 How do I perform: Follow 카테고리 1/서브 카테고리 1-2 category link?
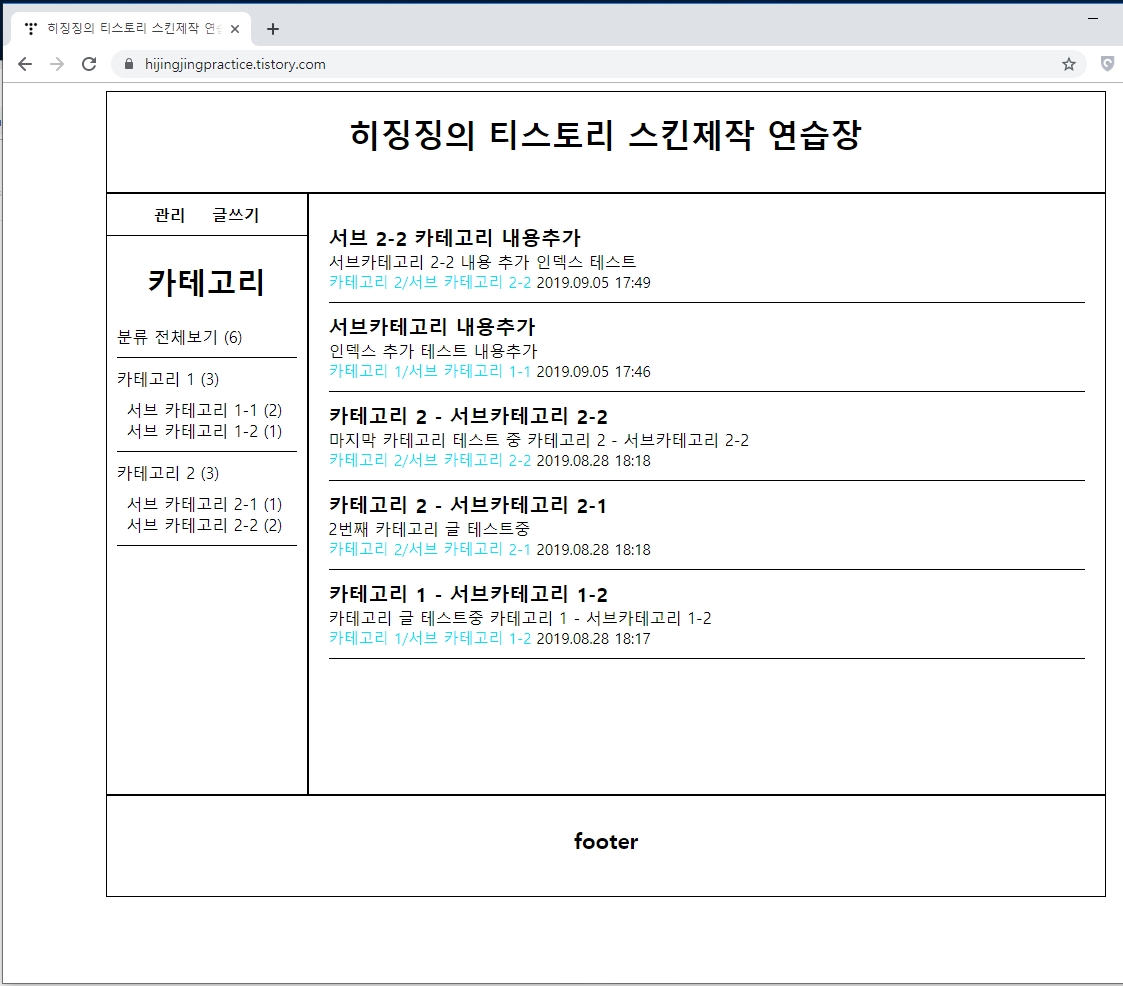430,638
